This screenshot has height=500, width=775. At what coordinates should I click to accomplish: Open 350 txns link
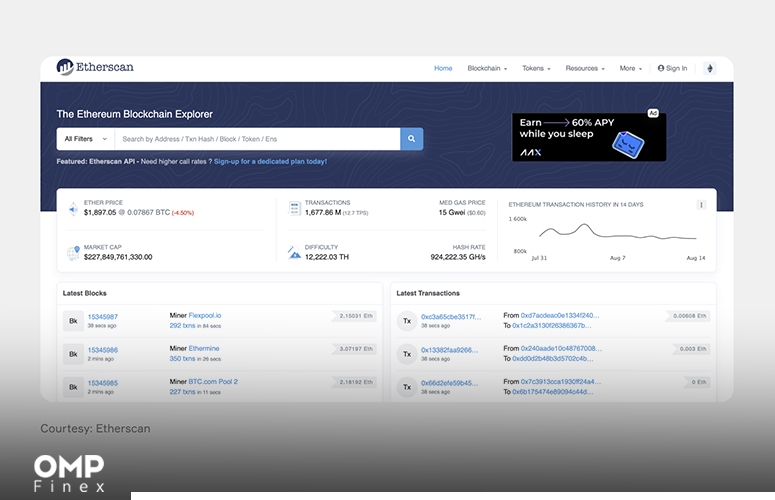pos(182,359)
